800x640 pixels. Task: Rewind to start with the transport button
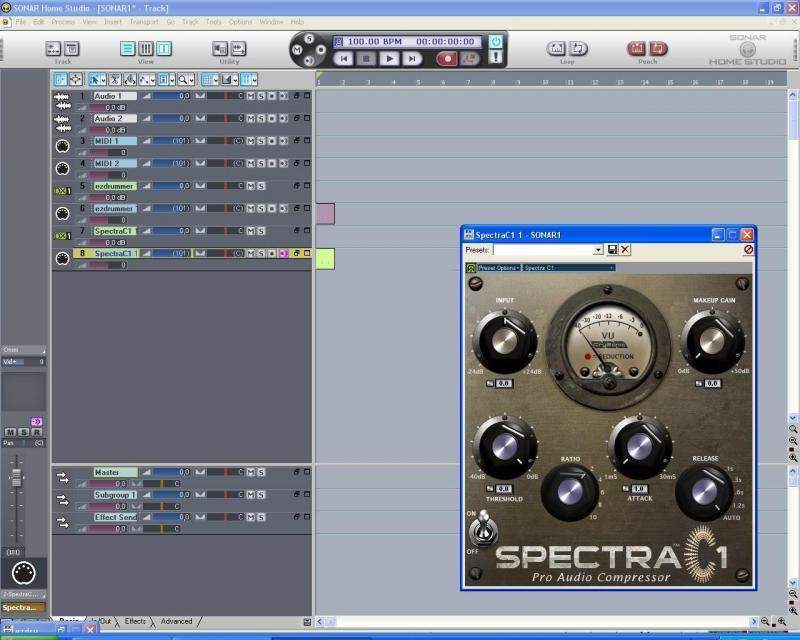tap(344, 59)
